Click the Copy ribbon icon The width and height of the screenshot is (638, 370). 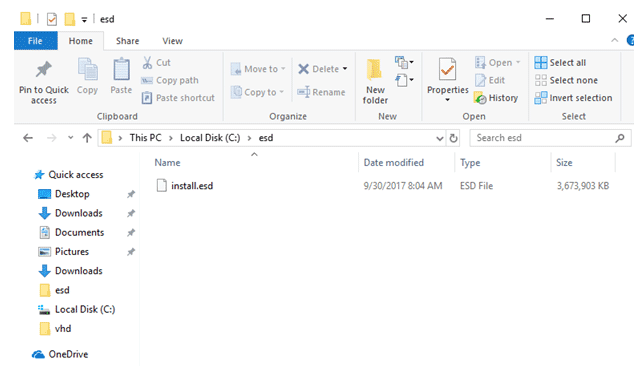[87, 77]
